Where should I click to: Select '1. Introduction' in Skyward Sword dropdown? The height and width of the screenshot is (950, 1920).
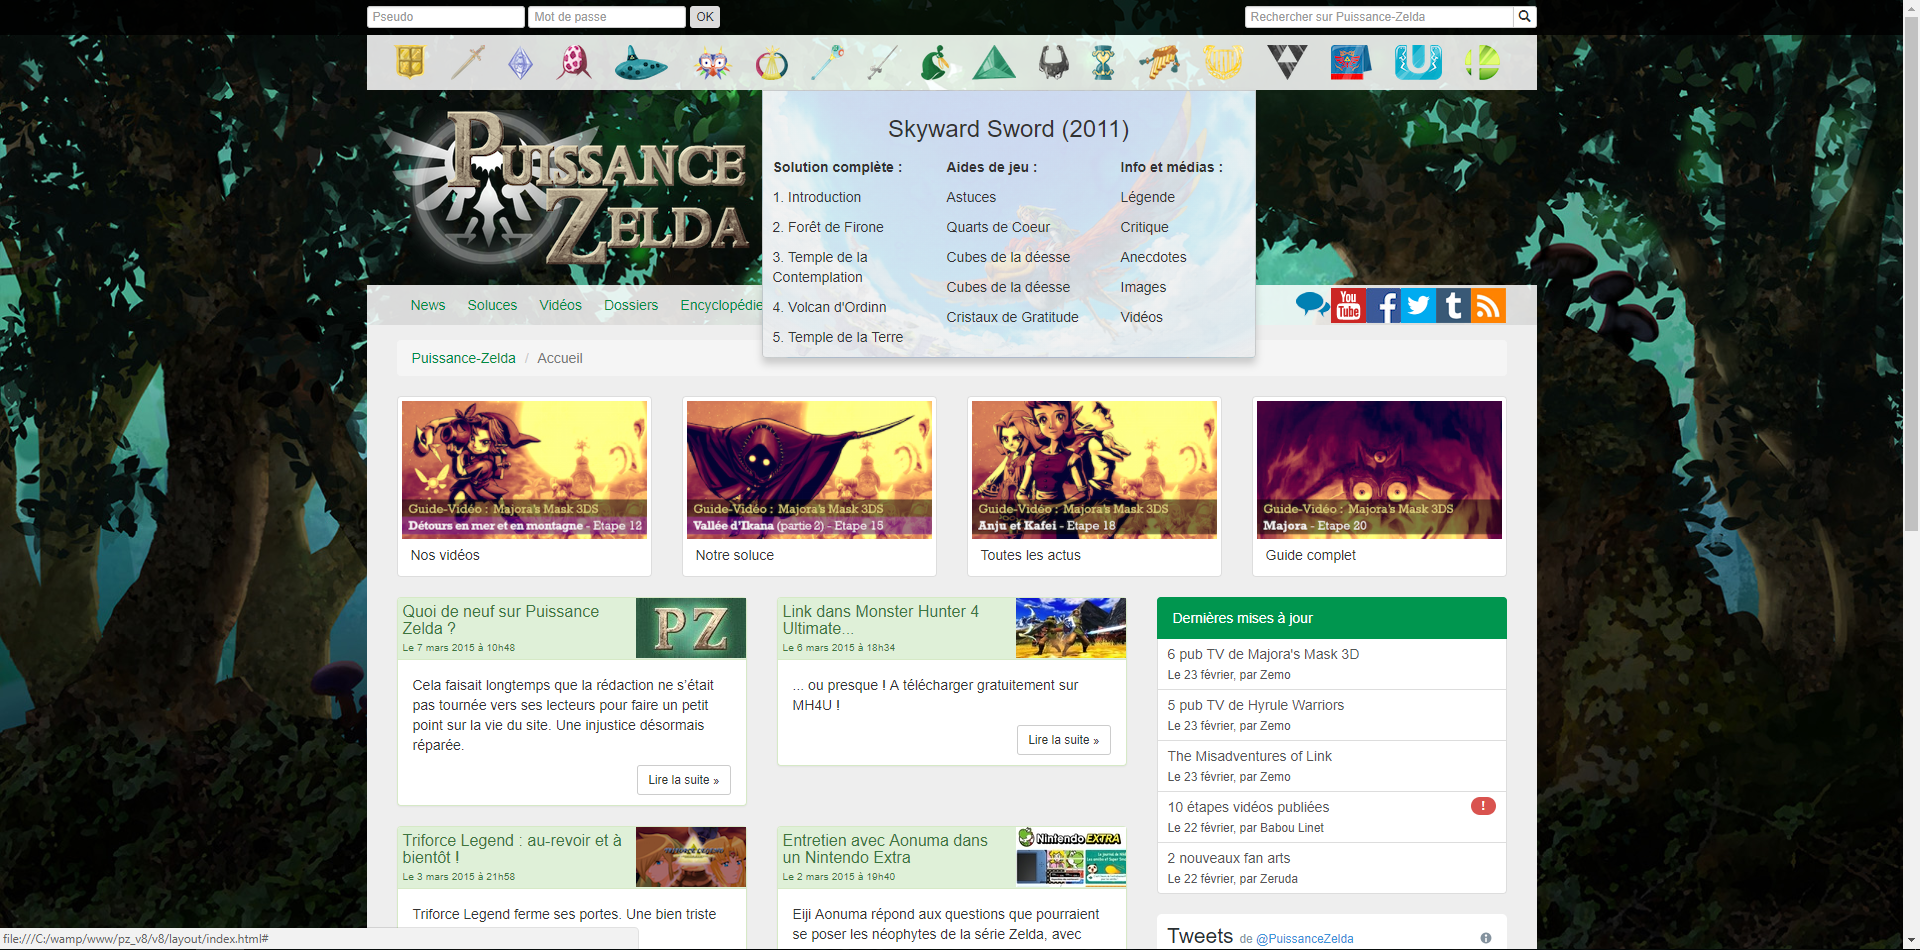[817, 197]
